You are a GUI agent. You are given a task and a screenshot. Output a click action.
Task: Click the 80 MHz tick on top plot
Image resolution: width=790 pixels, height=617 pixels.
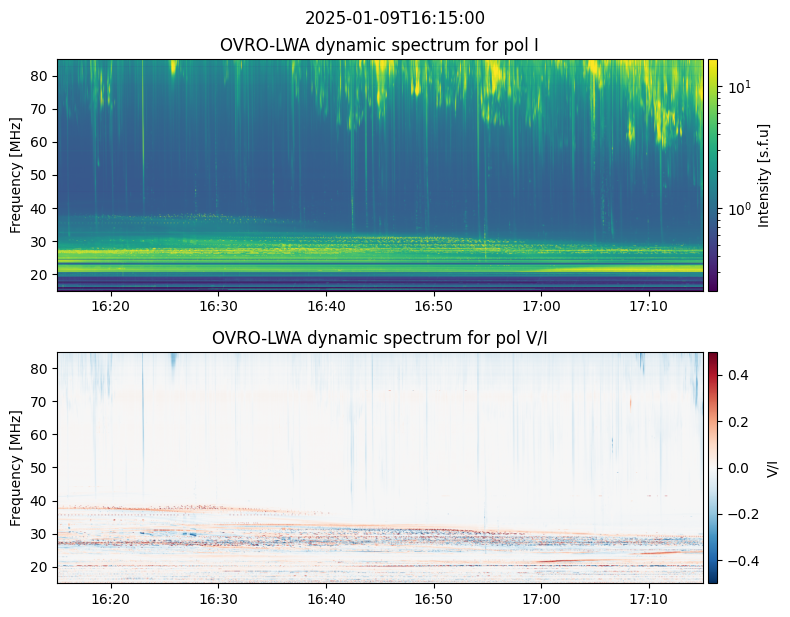tap(41, 76)
